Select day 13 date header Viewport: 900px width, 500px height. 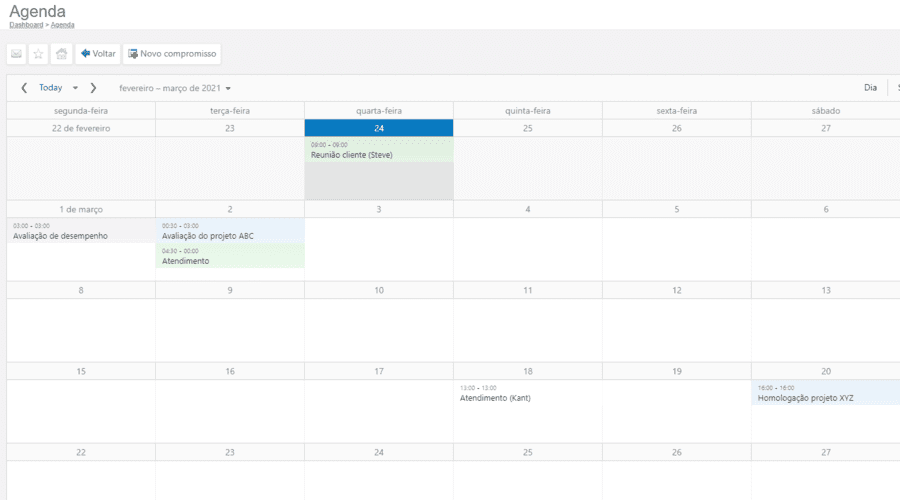(825, 290)
